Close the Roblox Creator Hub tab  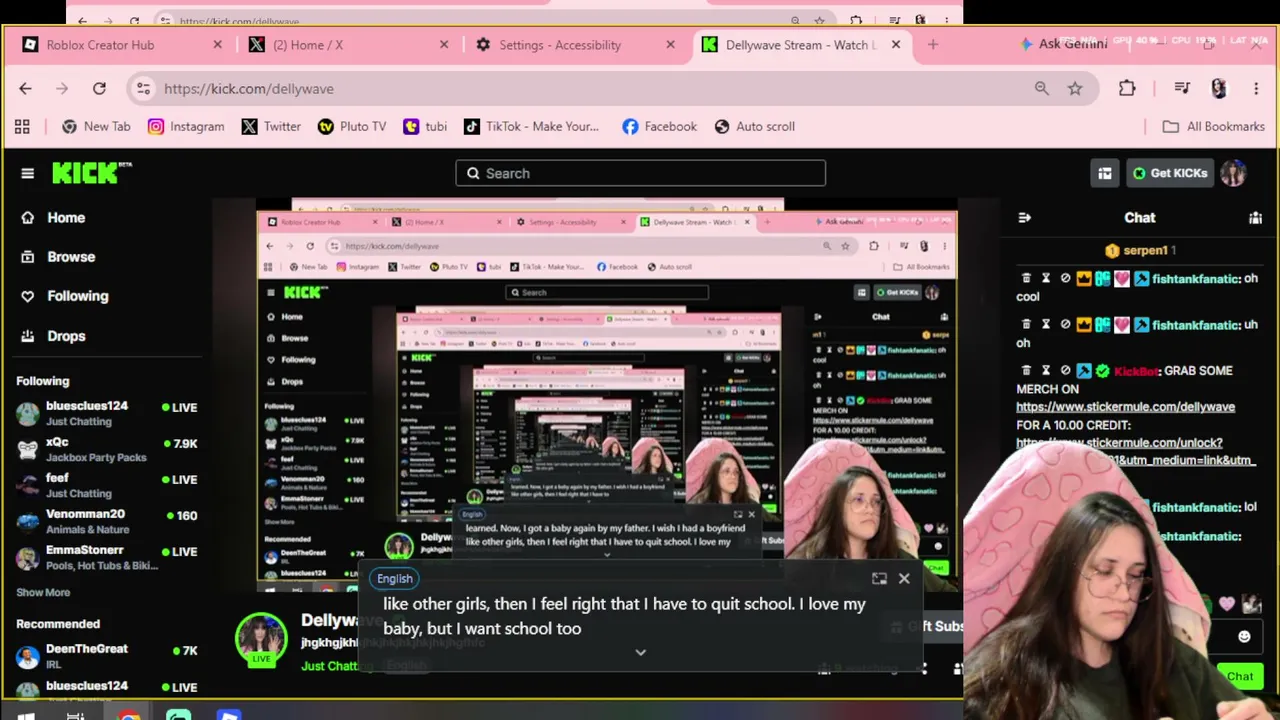218,45
